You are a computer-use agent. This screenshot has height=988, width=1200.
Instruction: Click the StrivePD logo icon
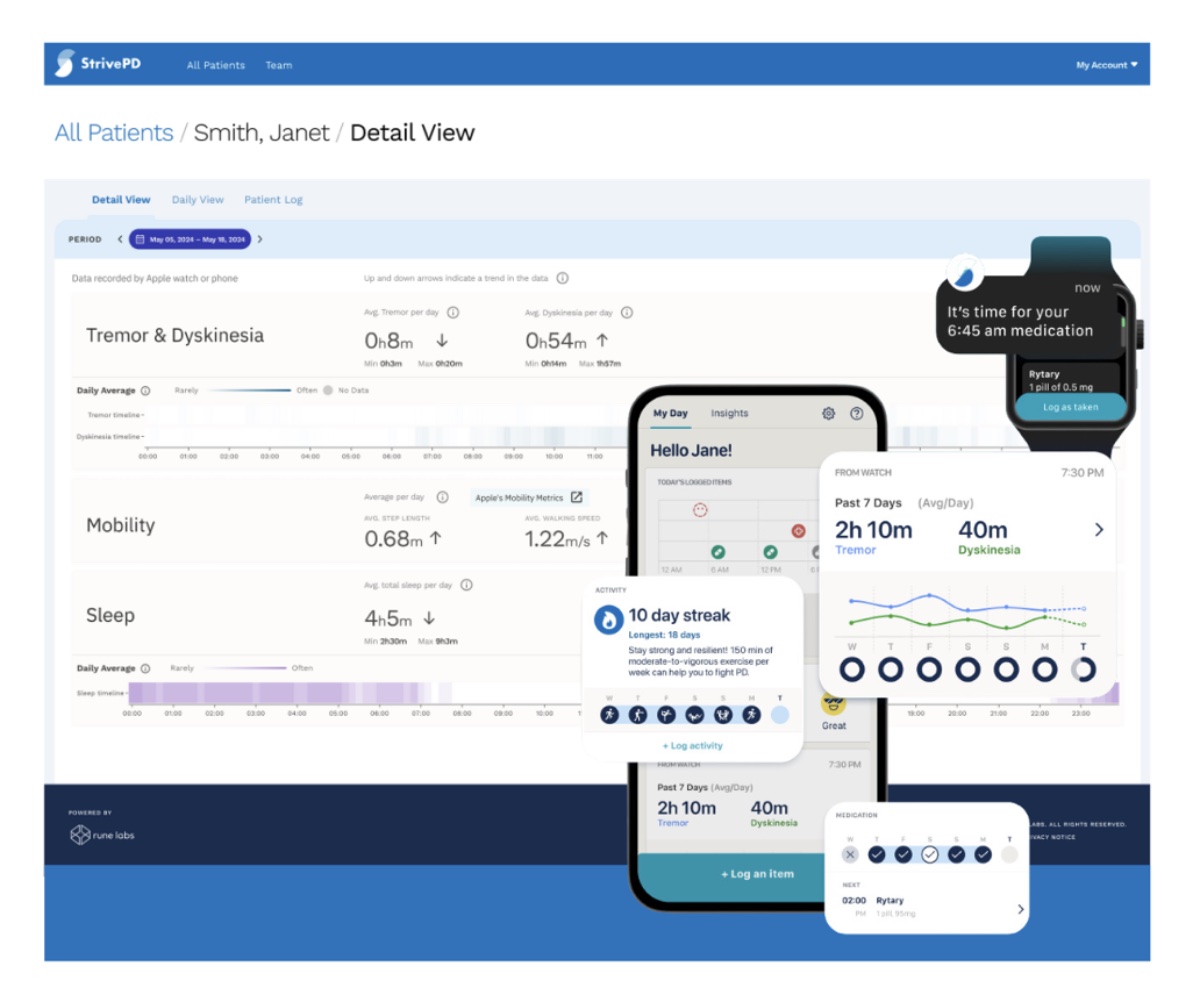[64, 64]
